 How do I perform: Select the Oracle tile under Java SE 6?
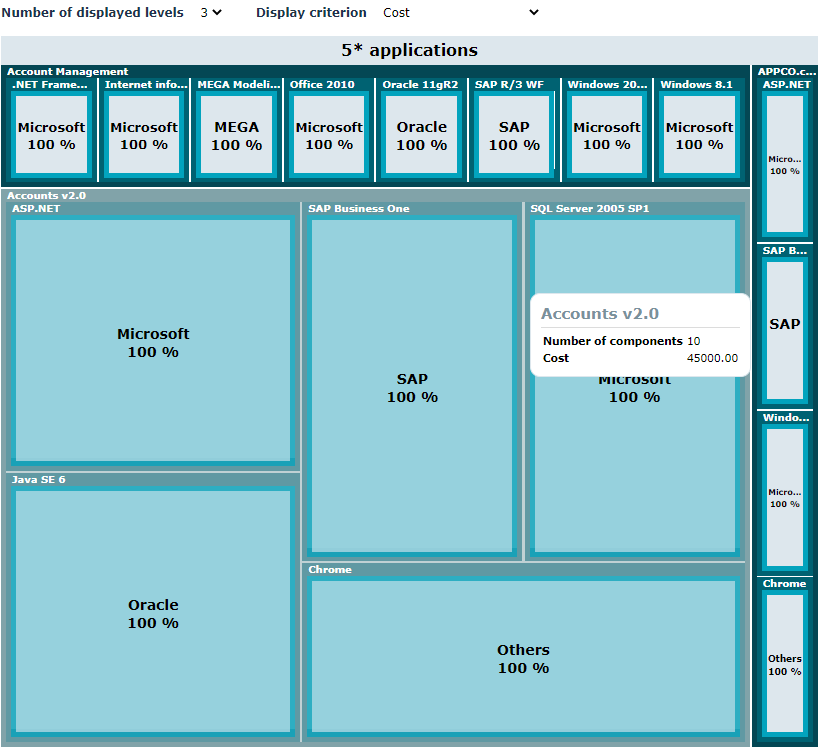click(153, 613)
